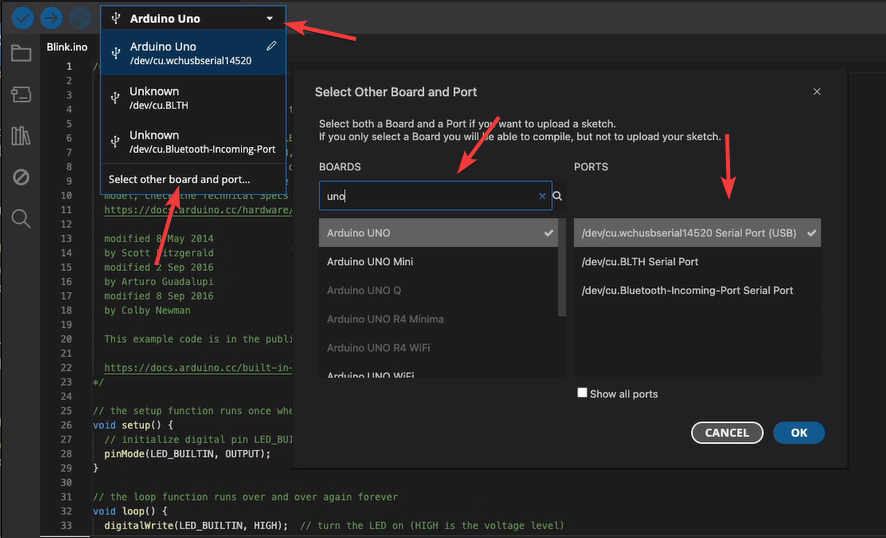Click the boards list scrollbar
The height and width of the screenshot is (538, 886).
[x=562, y=267]
